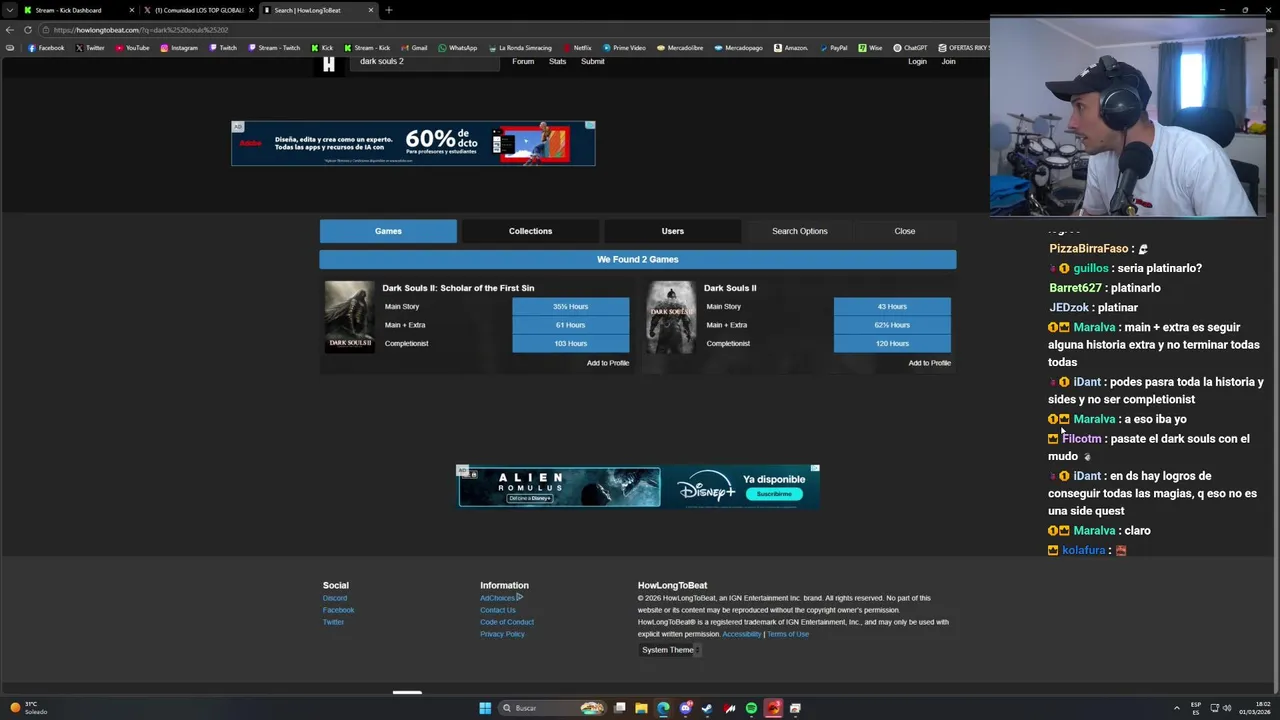Open the Contact Us footer link

pos(497,610)
